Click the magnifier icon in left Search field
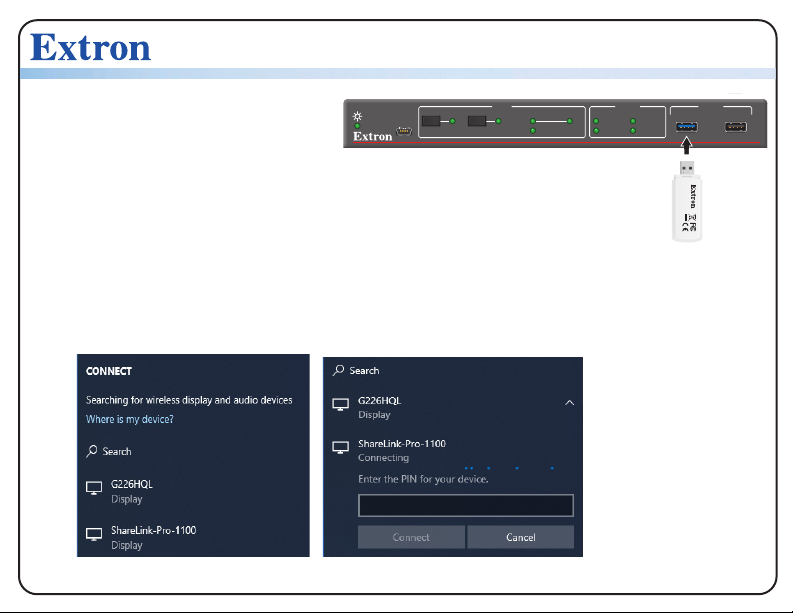This screenshot has width=793, height=613. tap(92, 451)
